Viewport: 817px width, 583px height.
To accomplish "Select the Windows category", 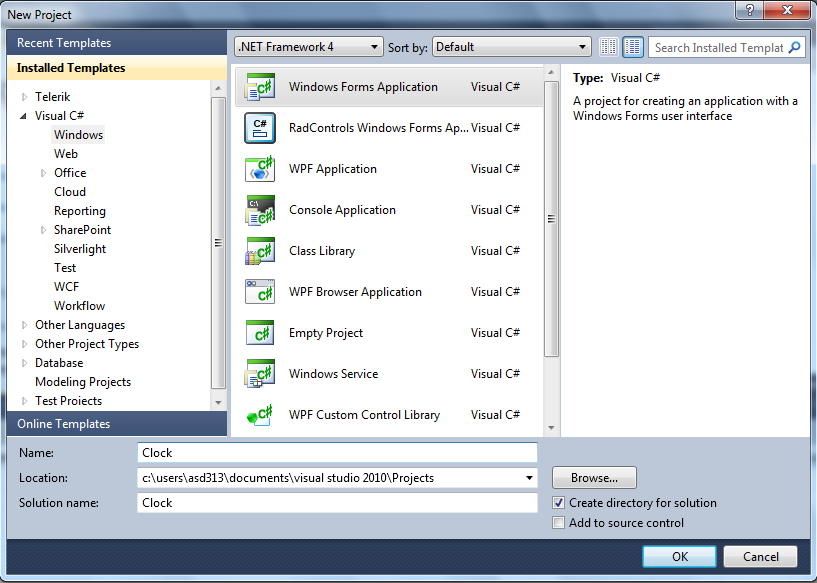I will coord(78,135).
